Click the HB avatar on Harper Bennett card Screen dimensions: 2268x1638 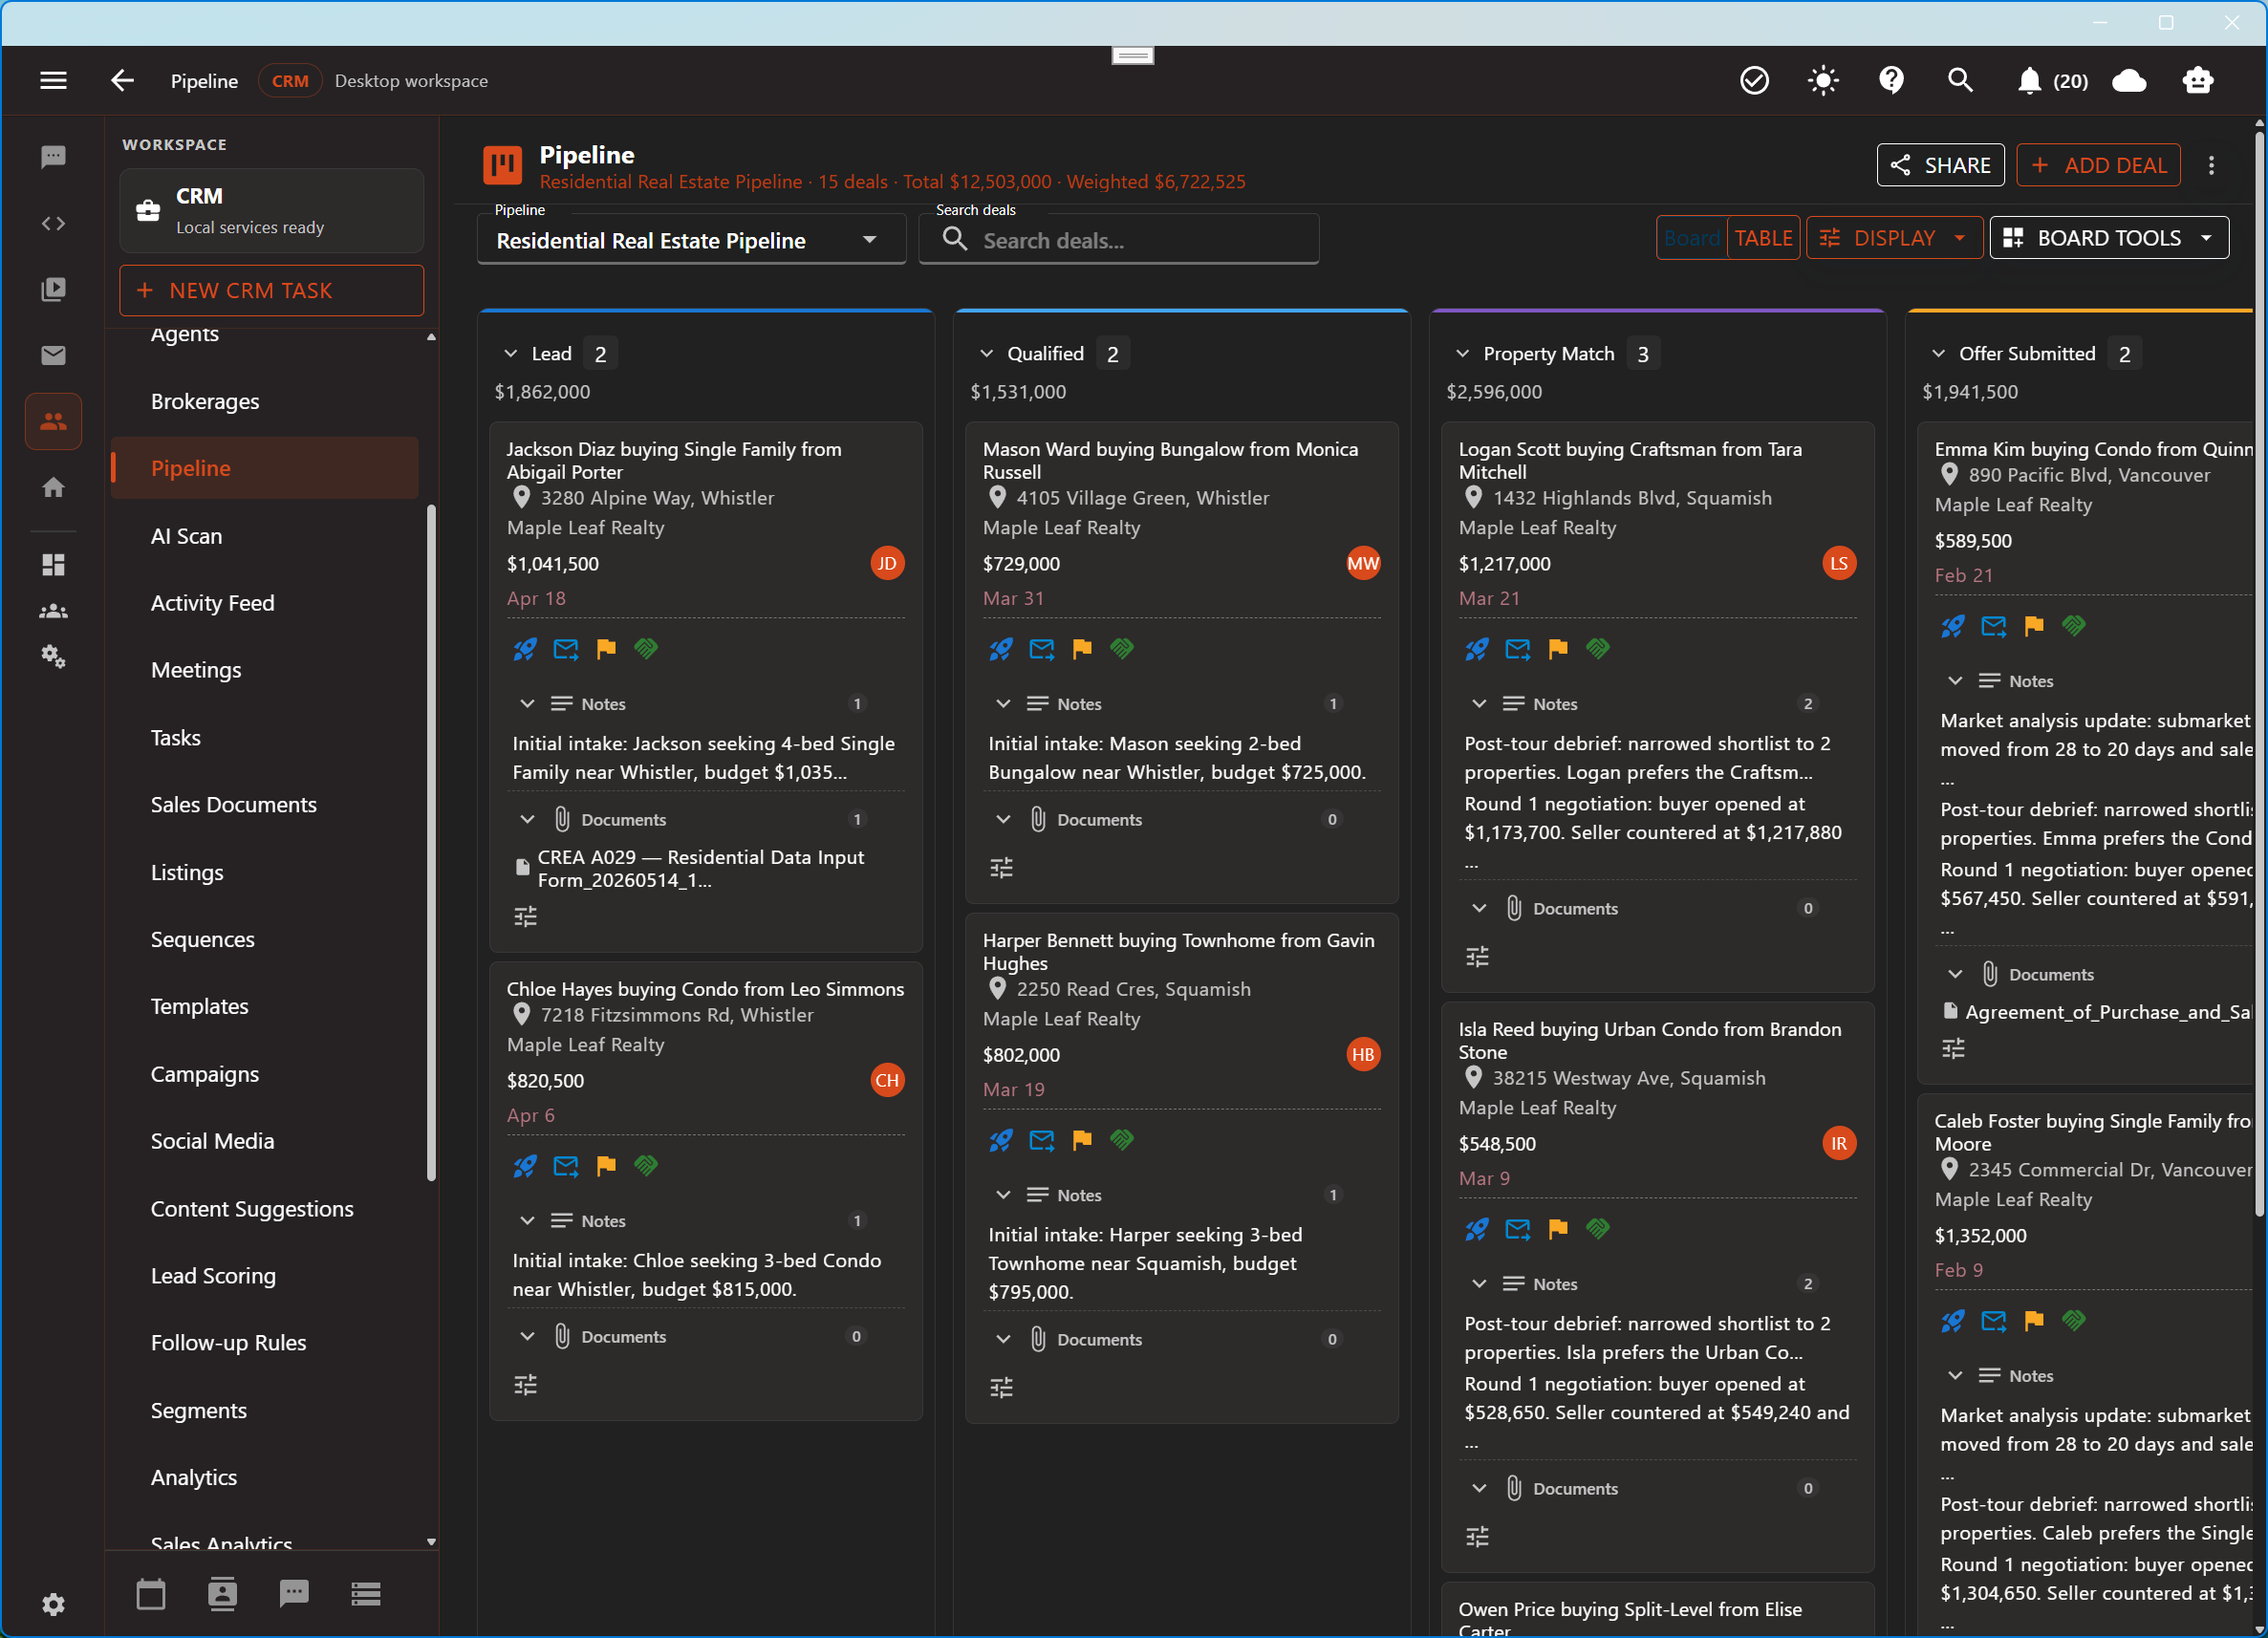pos(1363,1055)
